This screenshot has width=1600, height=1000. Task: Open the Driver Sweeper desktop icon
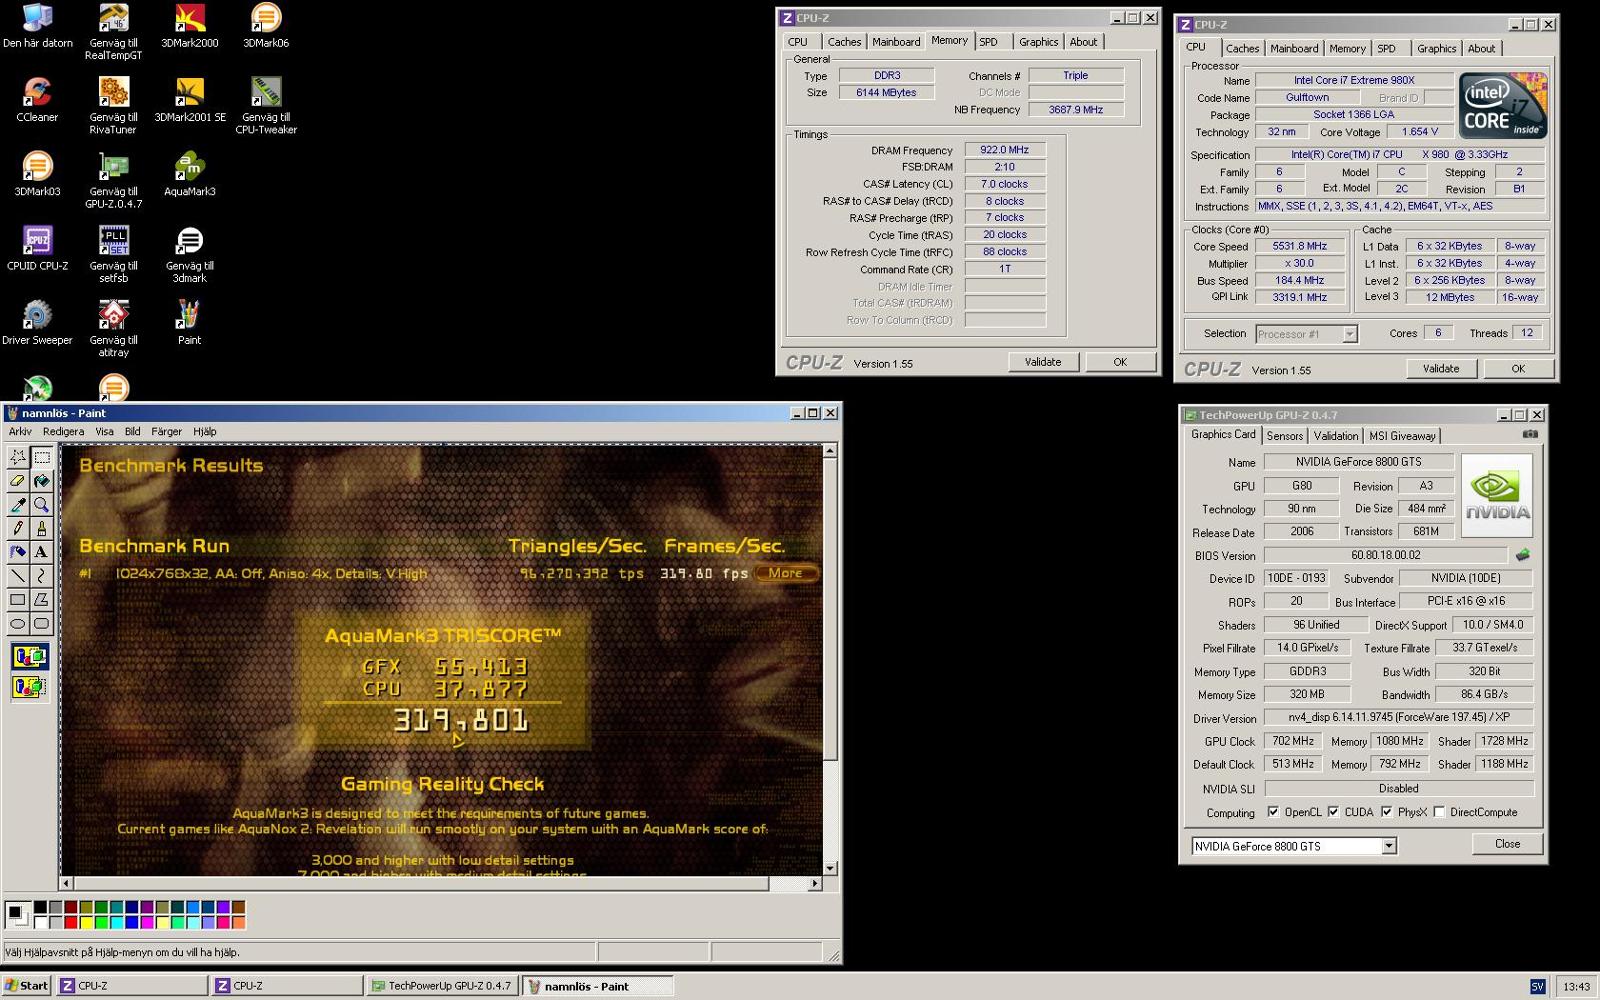[x=37, y=322]
